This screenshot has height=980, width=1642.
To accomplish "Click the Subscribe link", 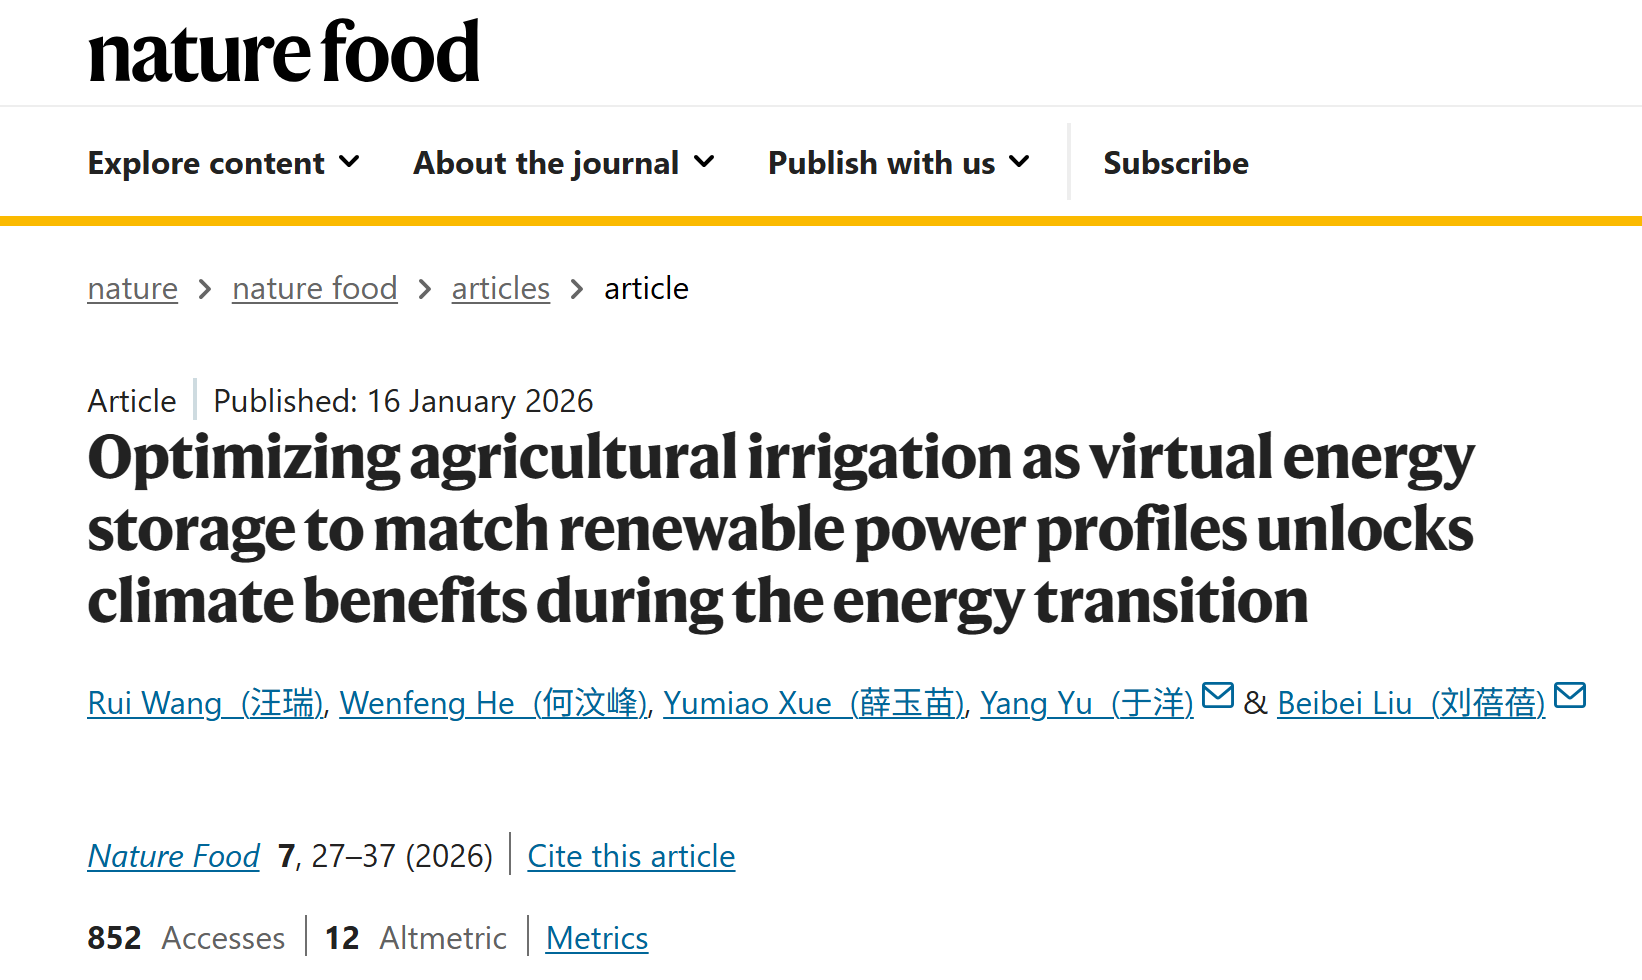I will (1175, 163).
